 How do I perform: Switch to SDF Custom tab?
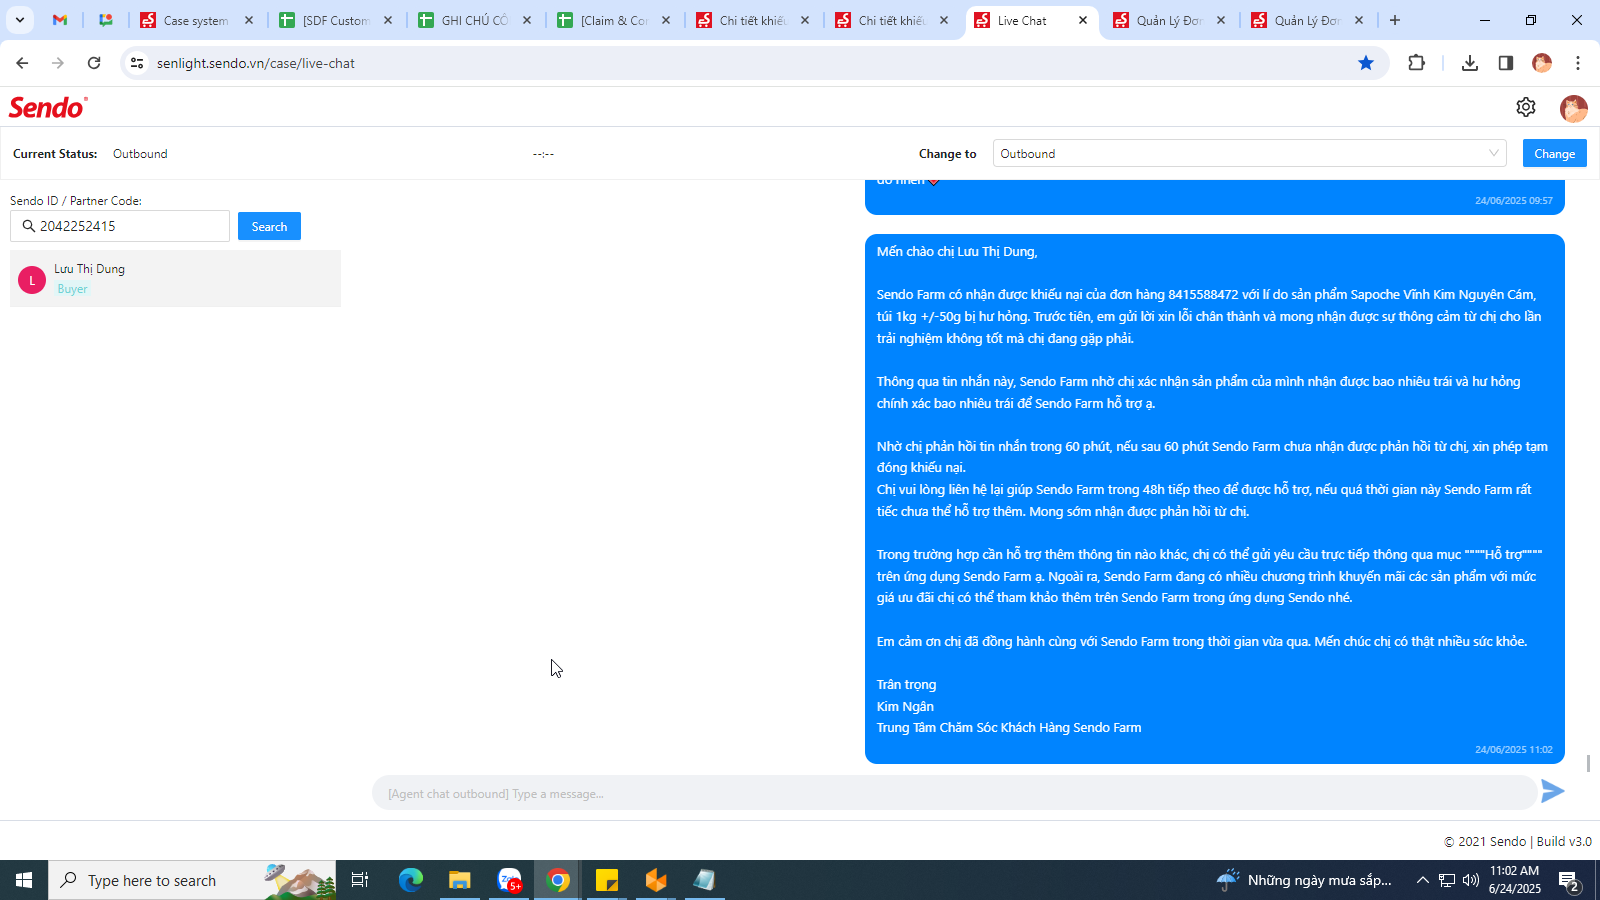coord(336,20)
